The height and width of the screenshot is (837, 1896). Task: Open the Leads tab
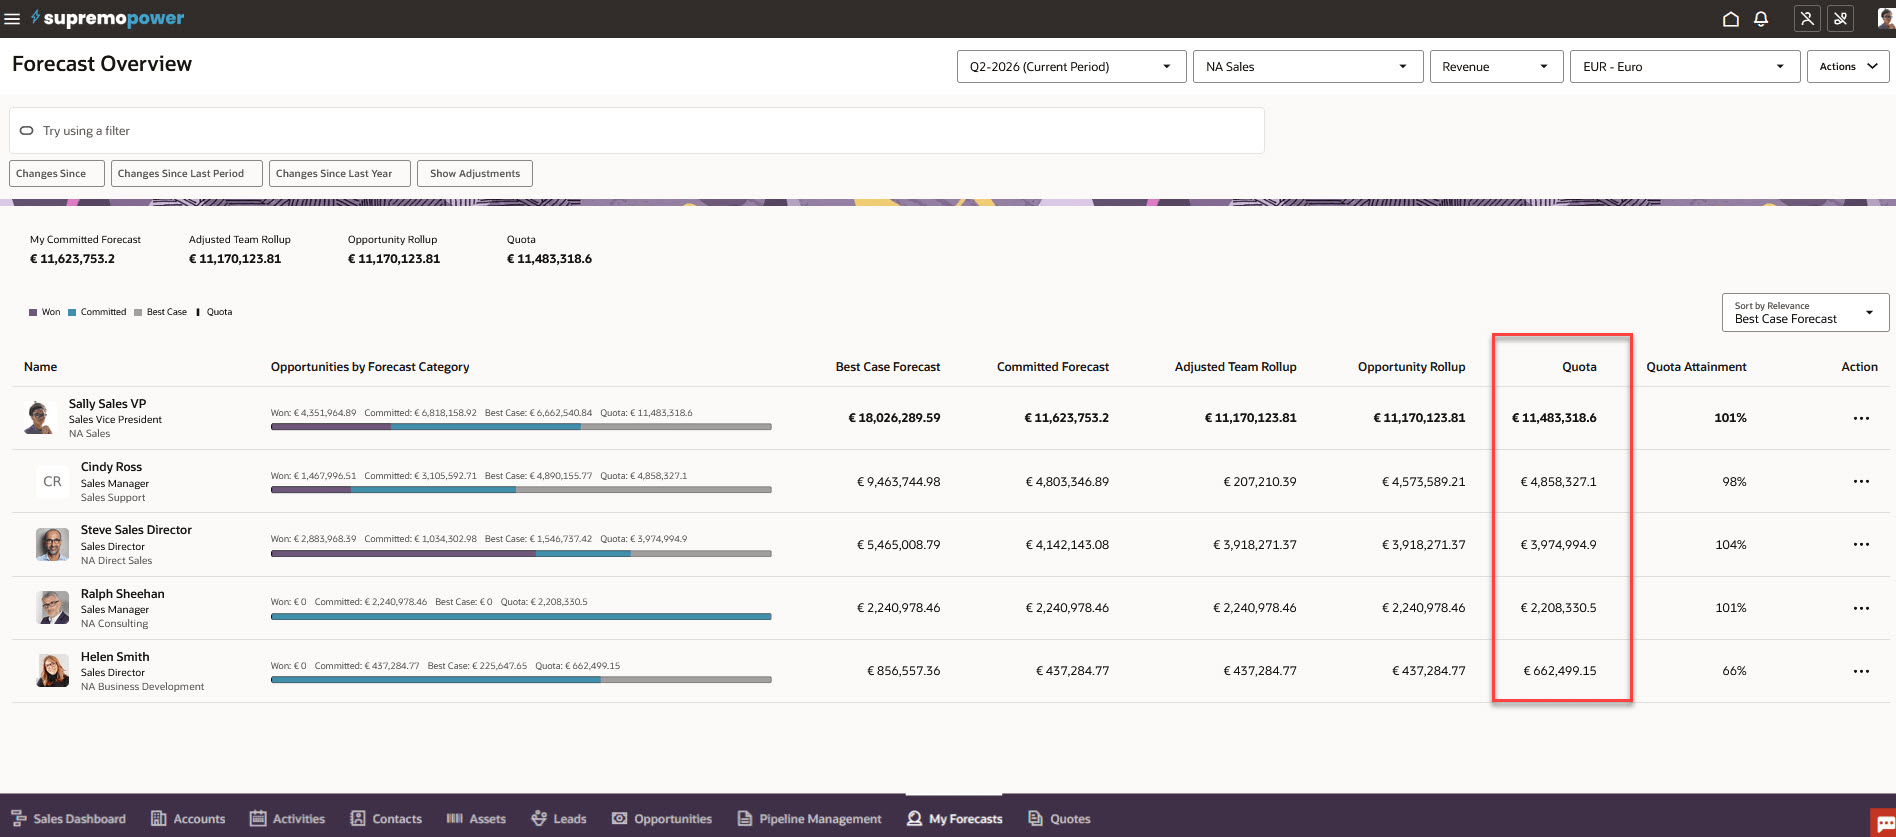(559, 819)
